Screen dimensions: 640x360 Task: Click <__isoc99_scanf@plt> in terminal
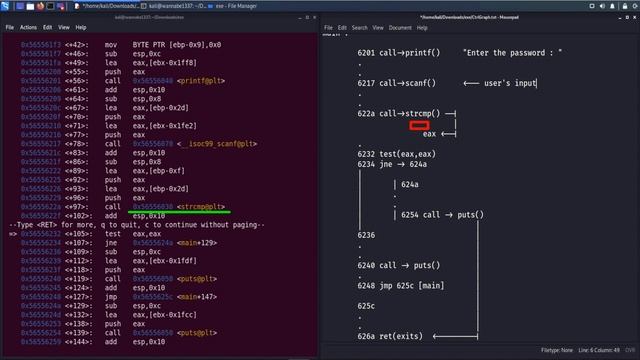pos(217,144)
